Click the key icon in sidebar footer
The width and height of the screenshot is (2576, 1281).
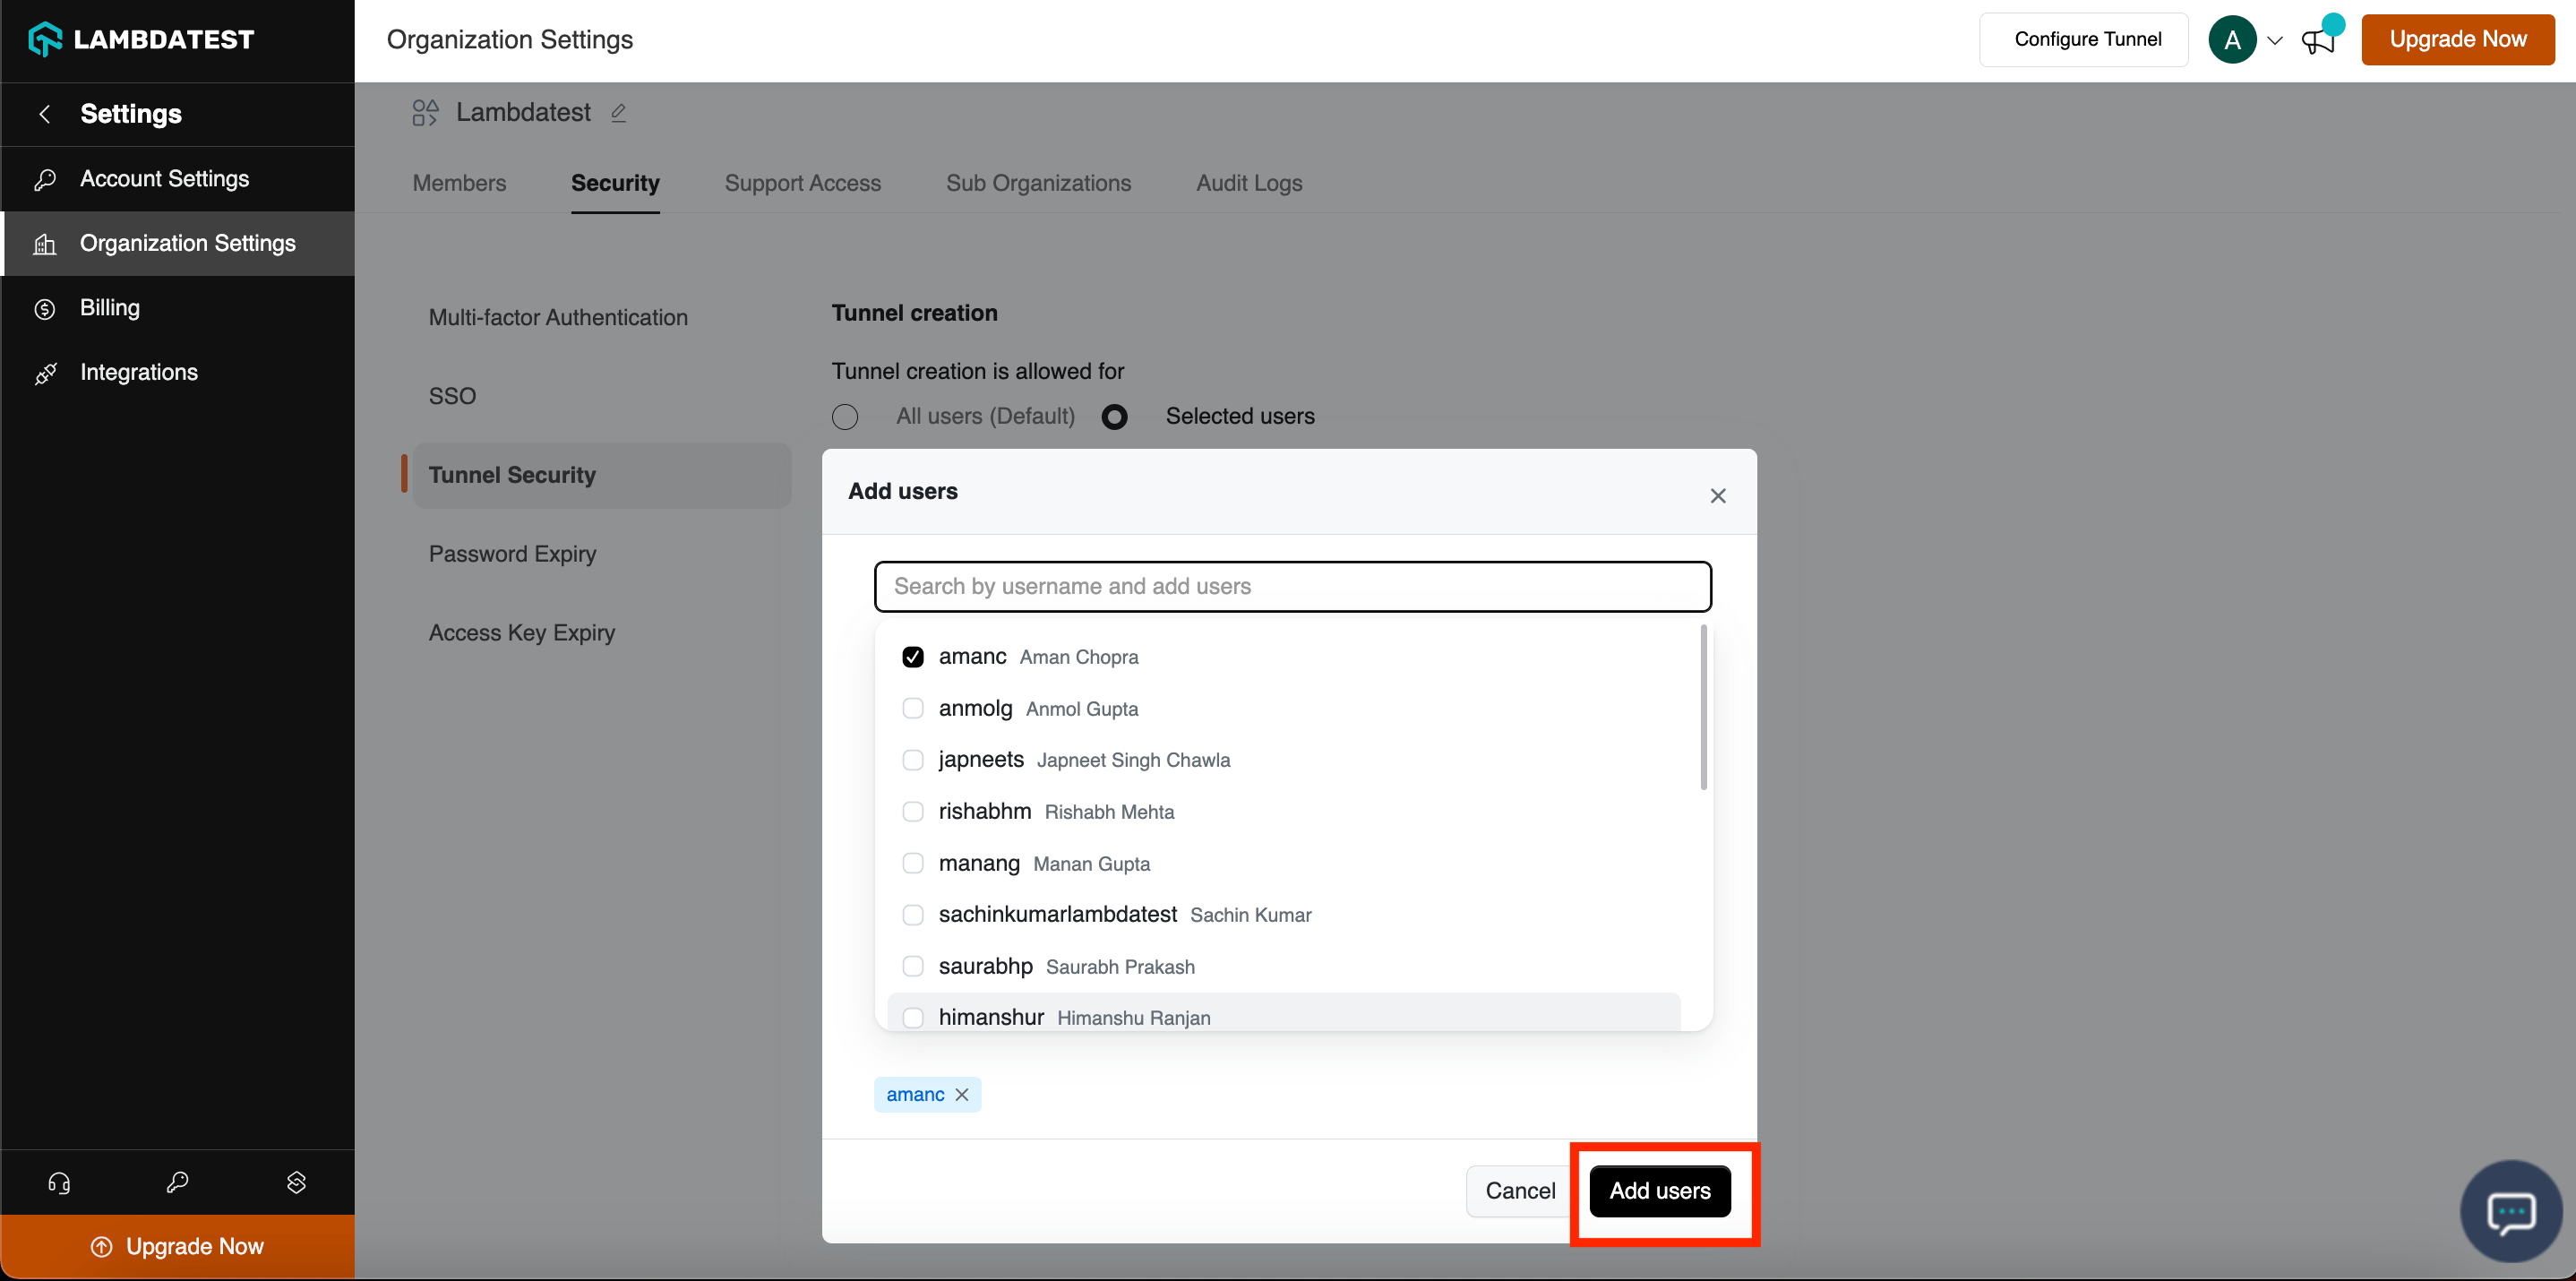pyautogui.click(x=177, y=1183)
